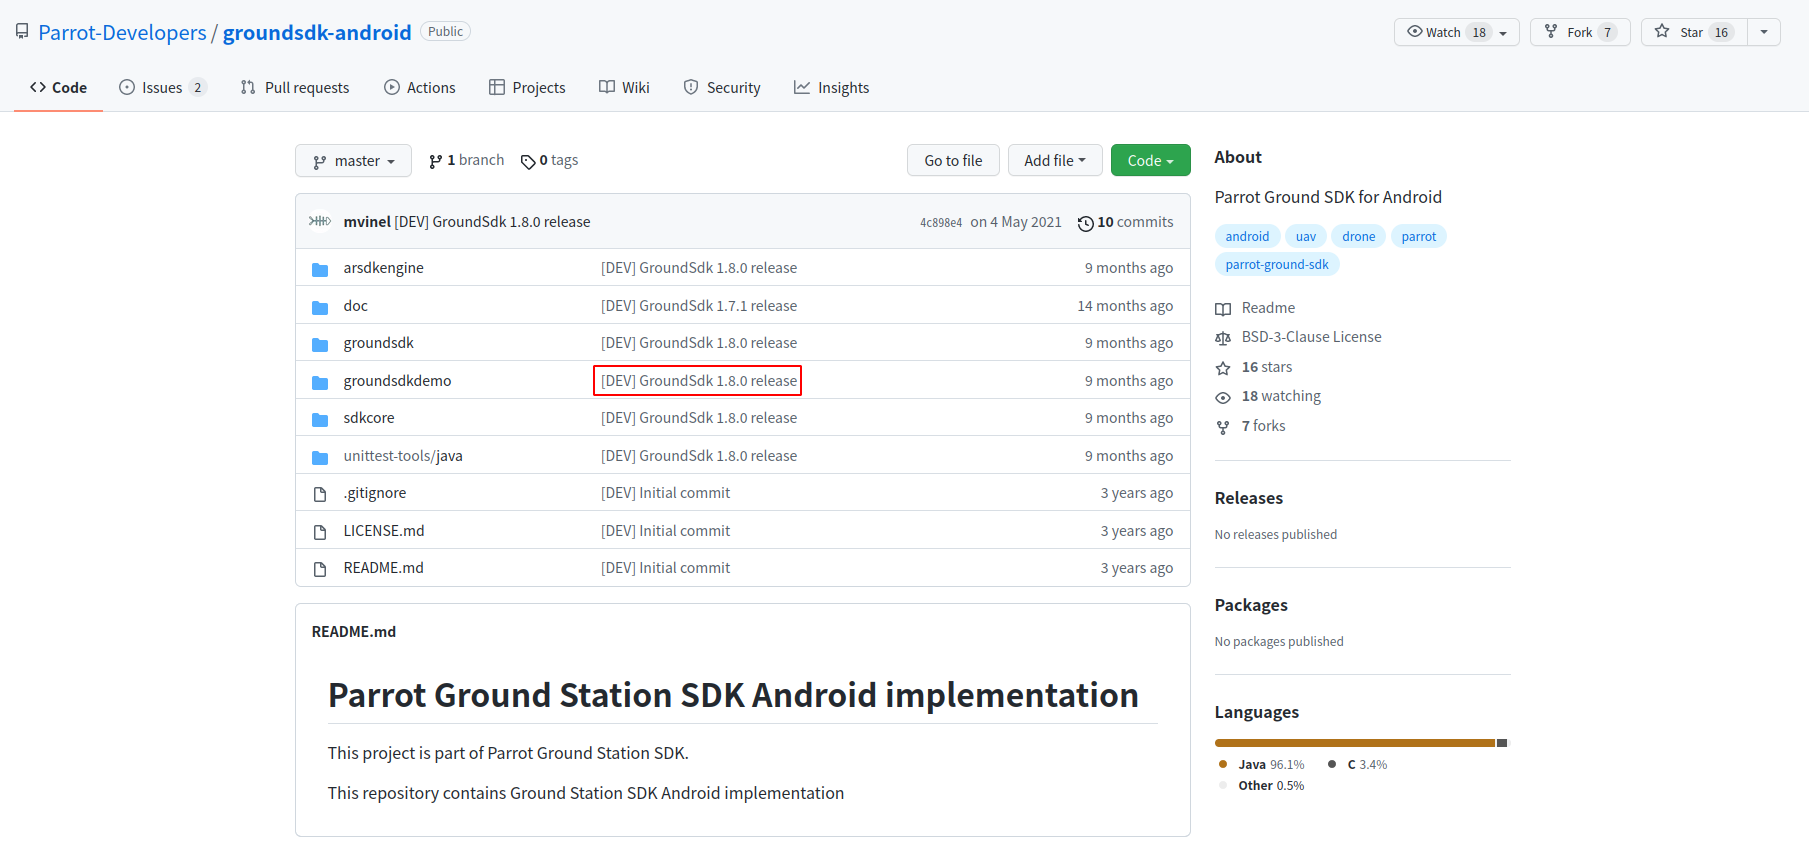The height and width of the screenshot is (850, 1809).
Task: Click the groundsdkdemo folder icon
Action: [320, 382]
